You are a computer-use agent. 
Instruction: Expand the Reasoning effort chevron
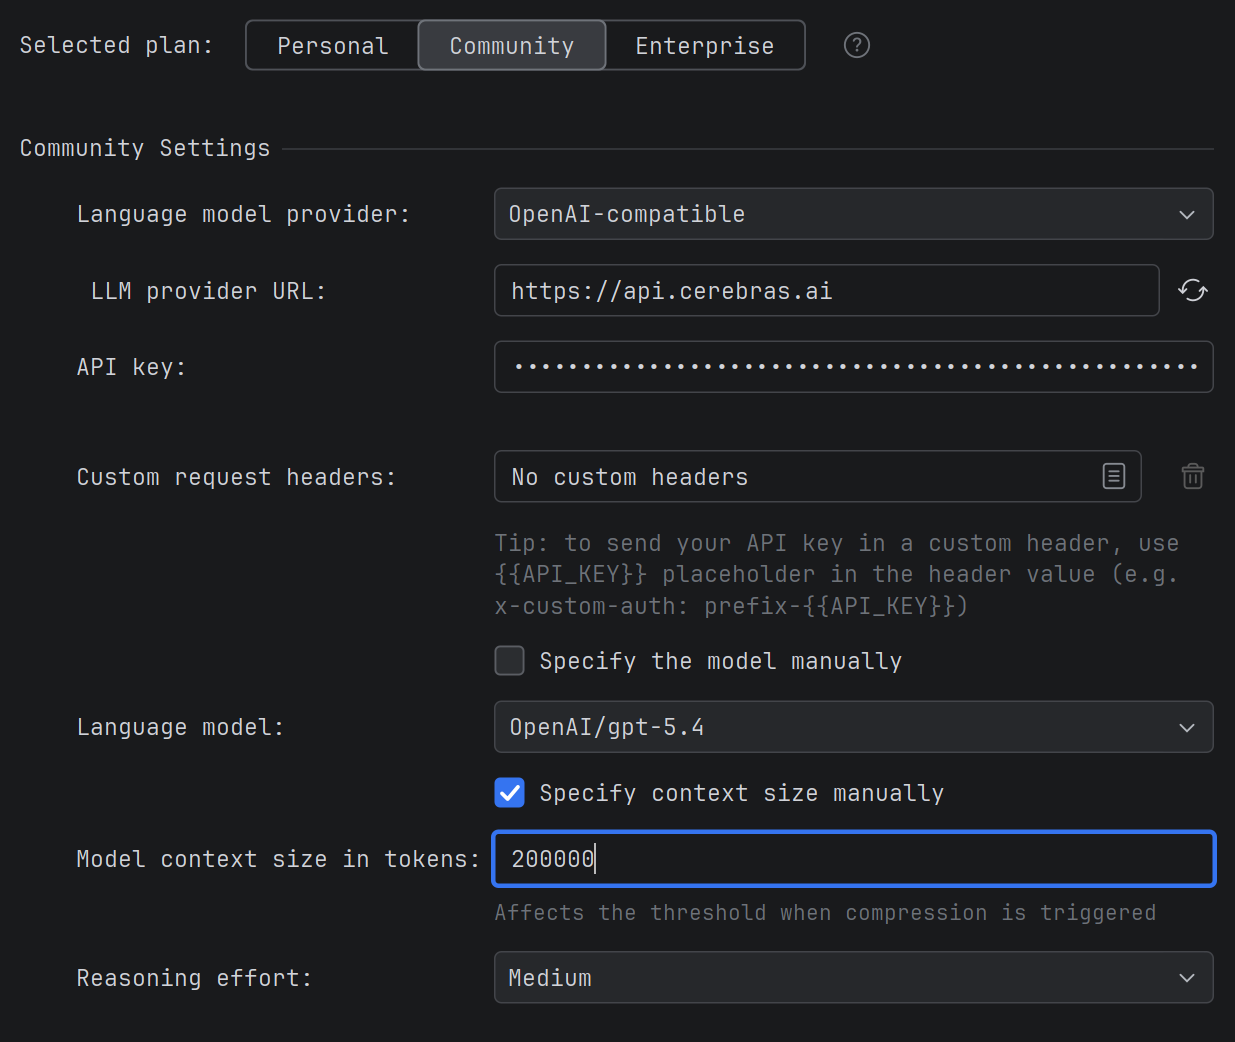(1186, 978)
